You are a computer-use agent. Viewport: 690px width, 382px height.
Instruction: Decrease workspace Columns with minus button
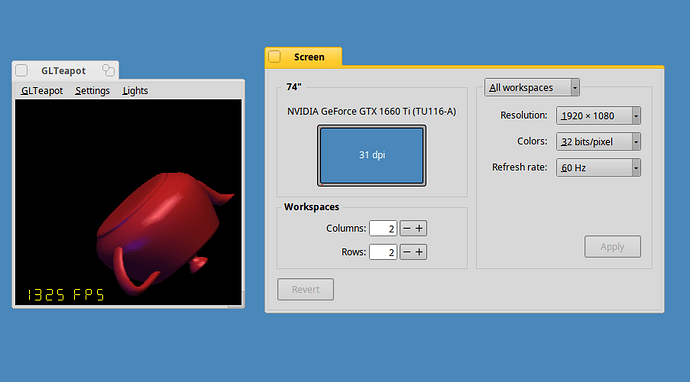pyautogui.click(x=407, y=228)
